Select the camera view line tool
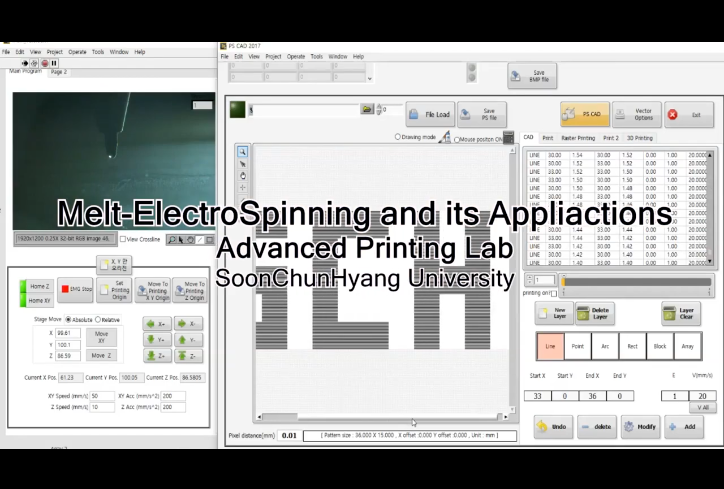The width and height of the screenshot is (724, 489). [x=200, y=240]
